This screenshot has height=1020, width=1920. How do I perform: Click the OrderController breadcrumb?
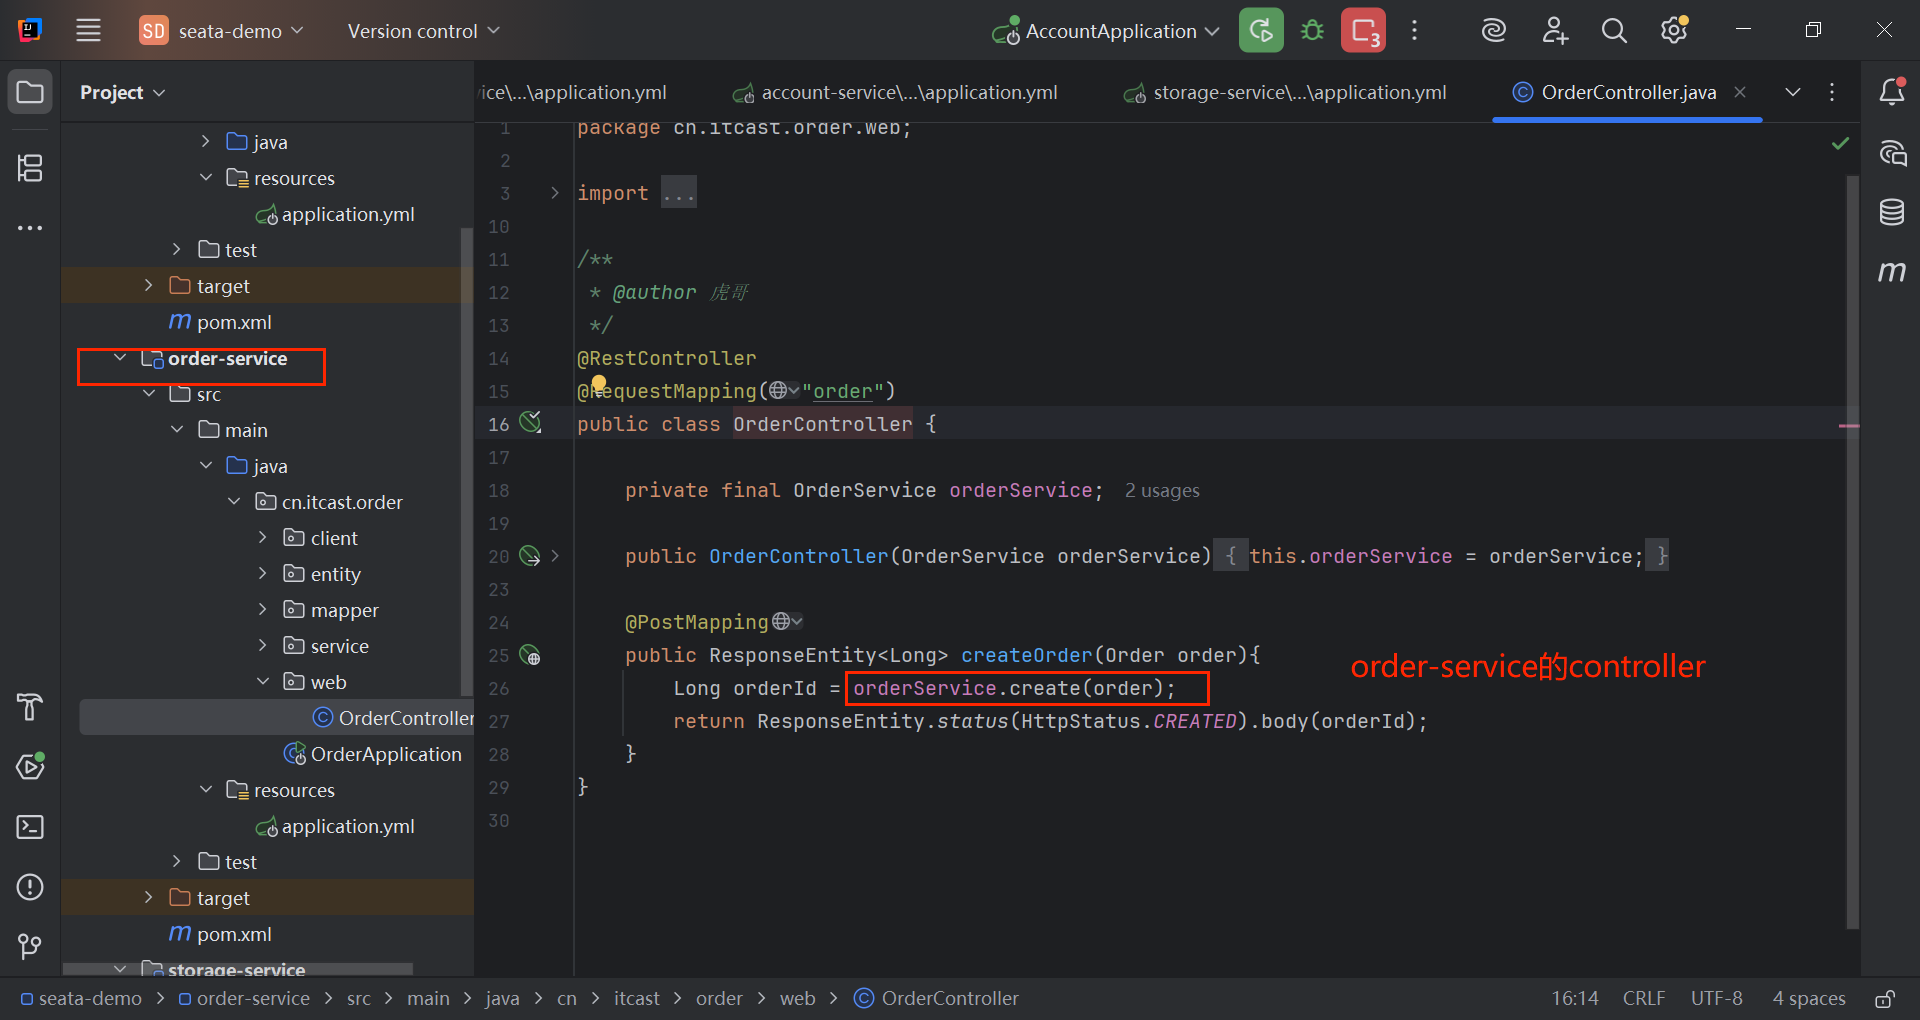coord(937,998)
